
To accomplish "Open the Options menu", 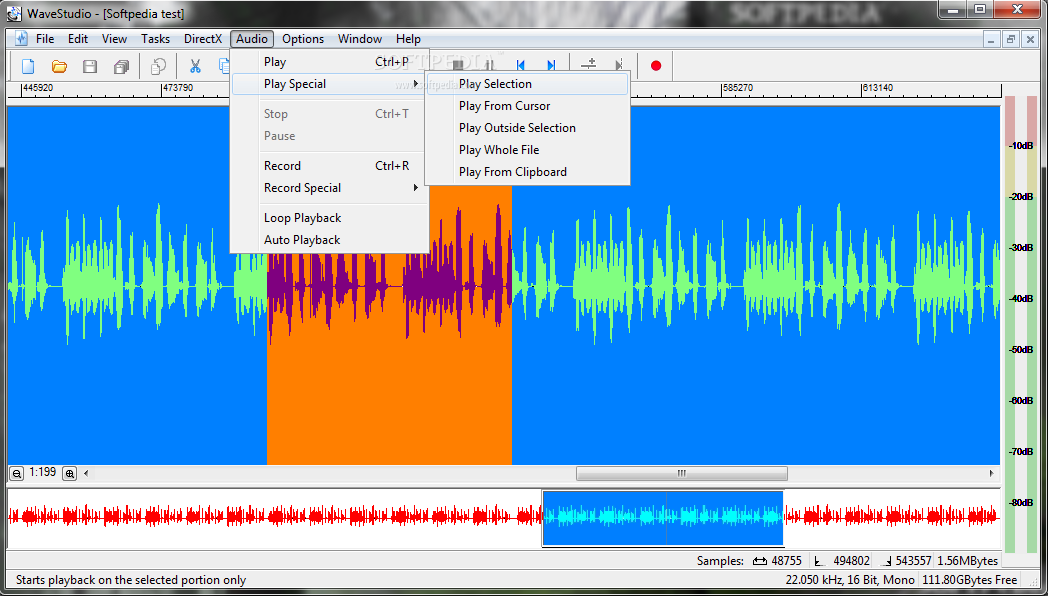I will tap(303, 39).
